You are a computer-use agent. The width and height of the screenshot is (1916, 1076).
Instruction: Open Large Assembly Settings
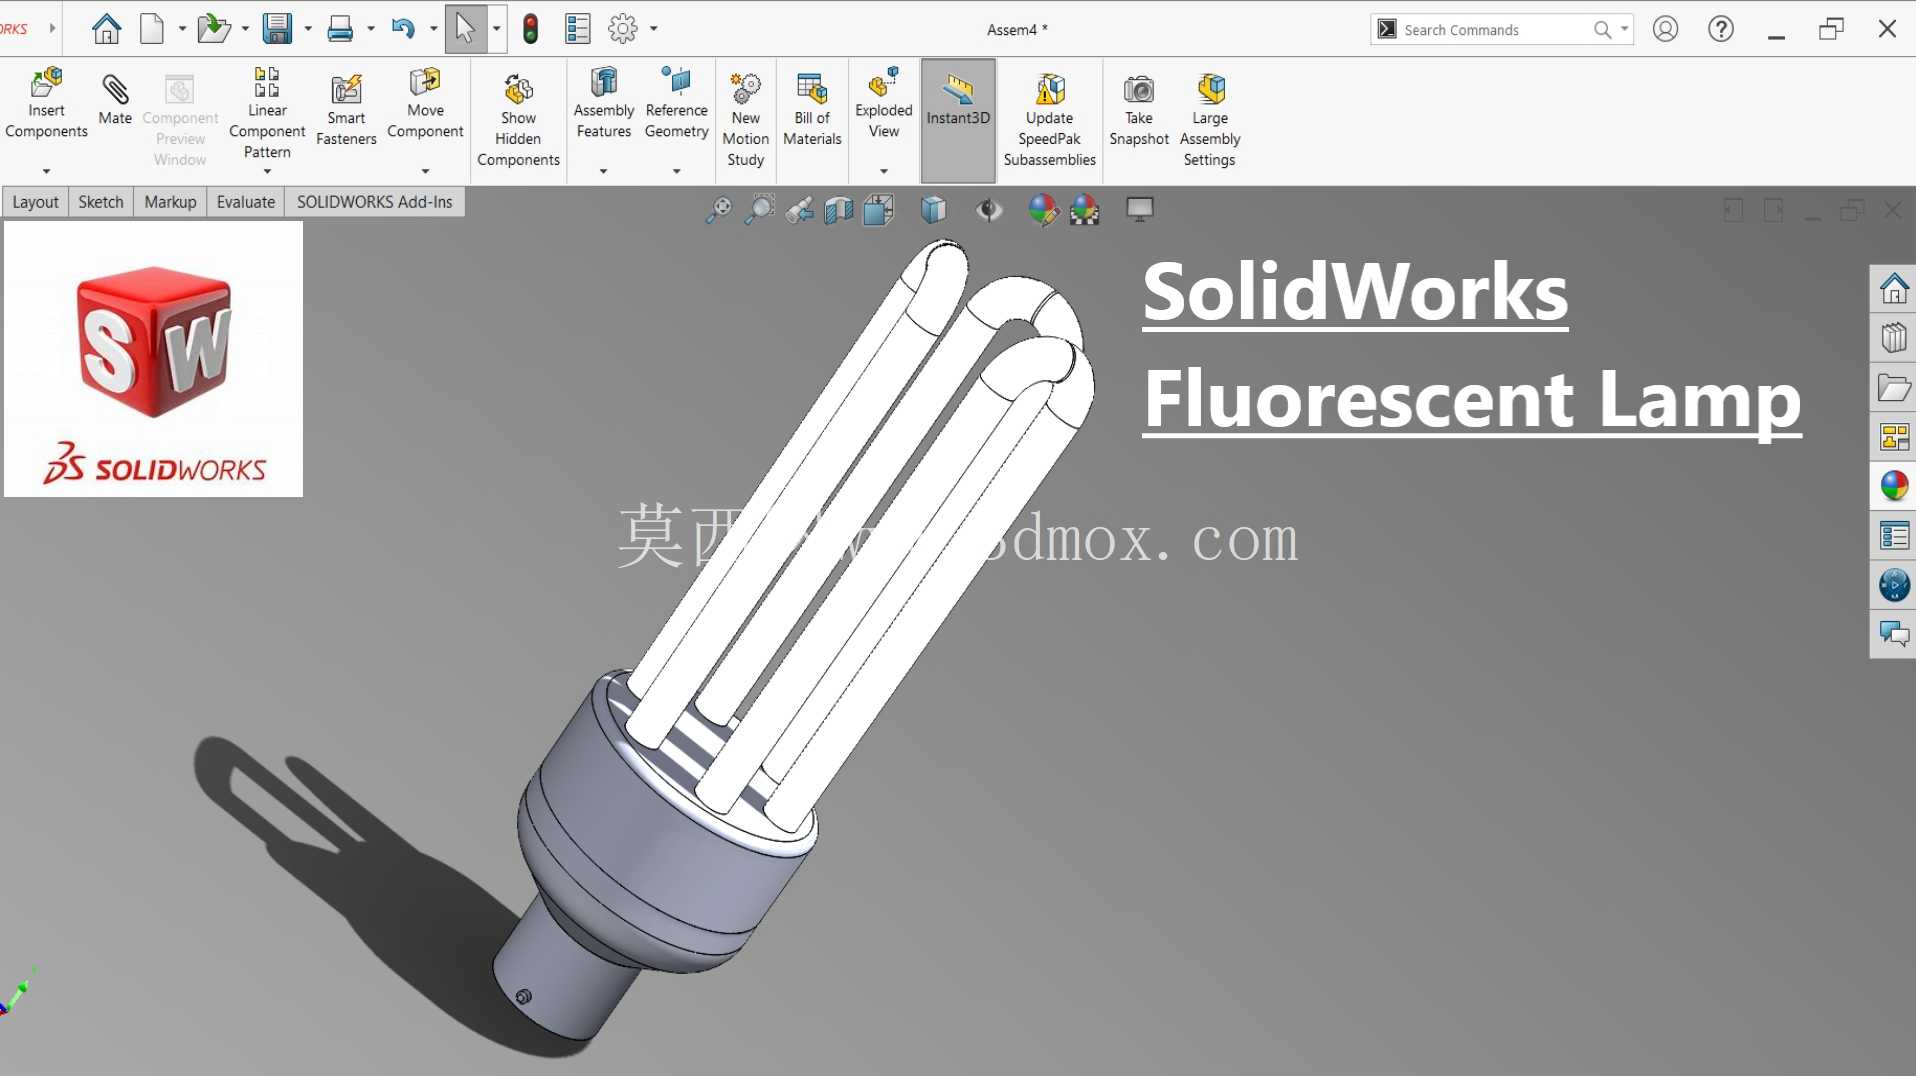click(x=1209, y=120)
